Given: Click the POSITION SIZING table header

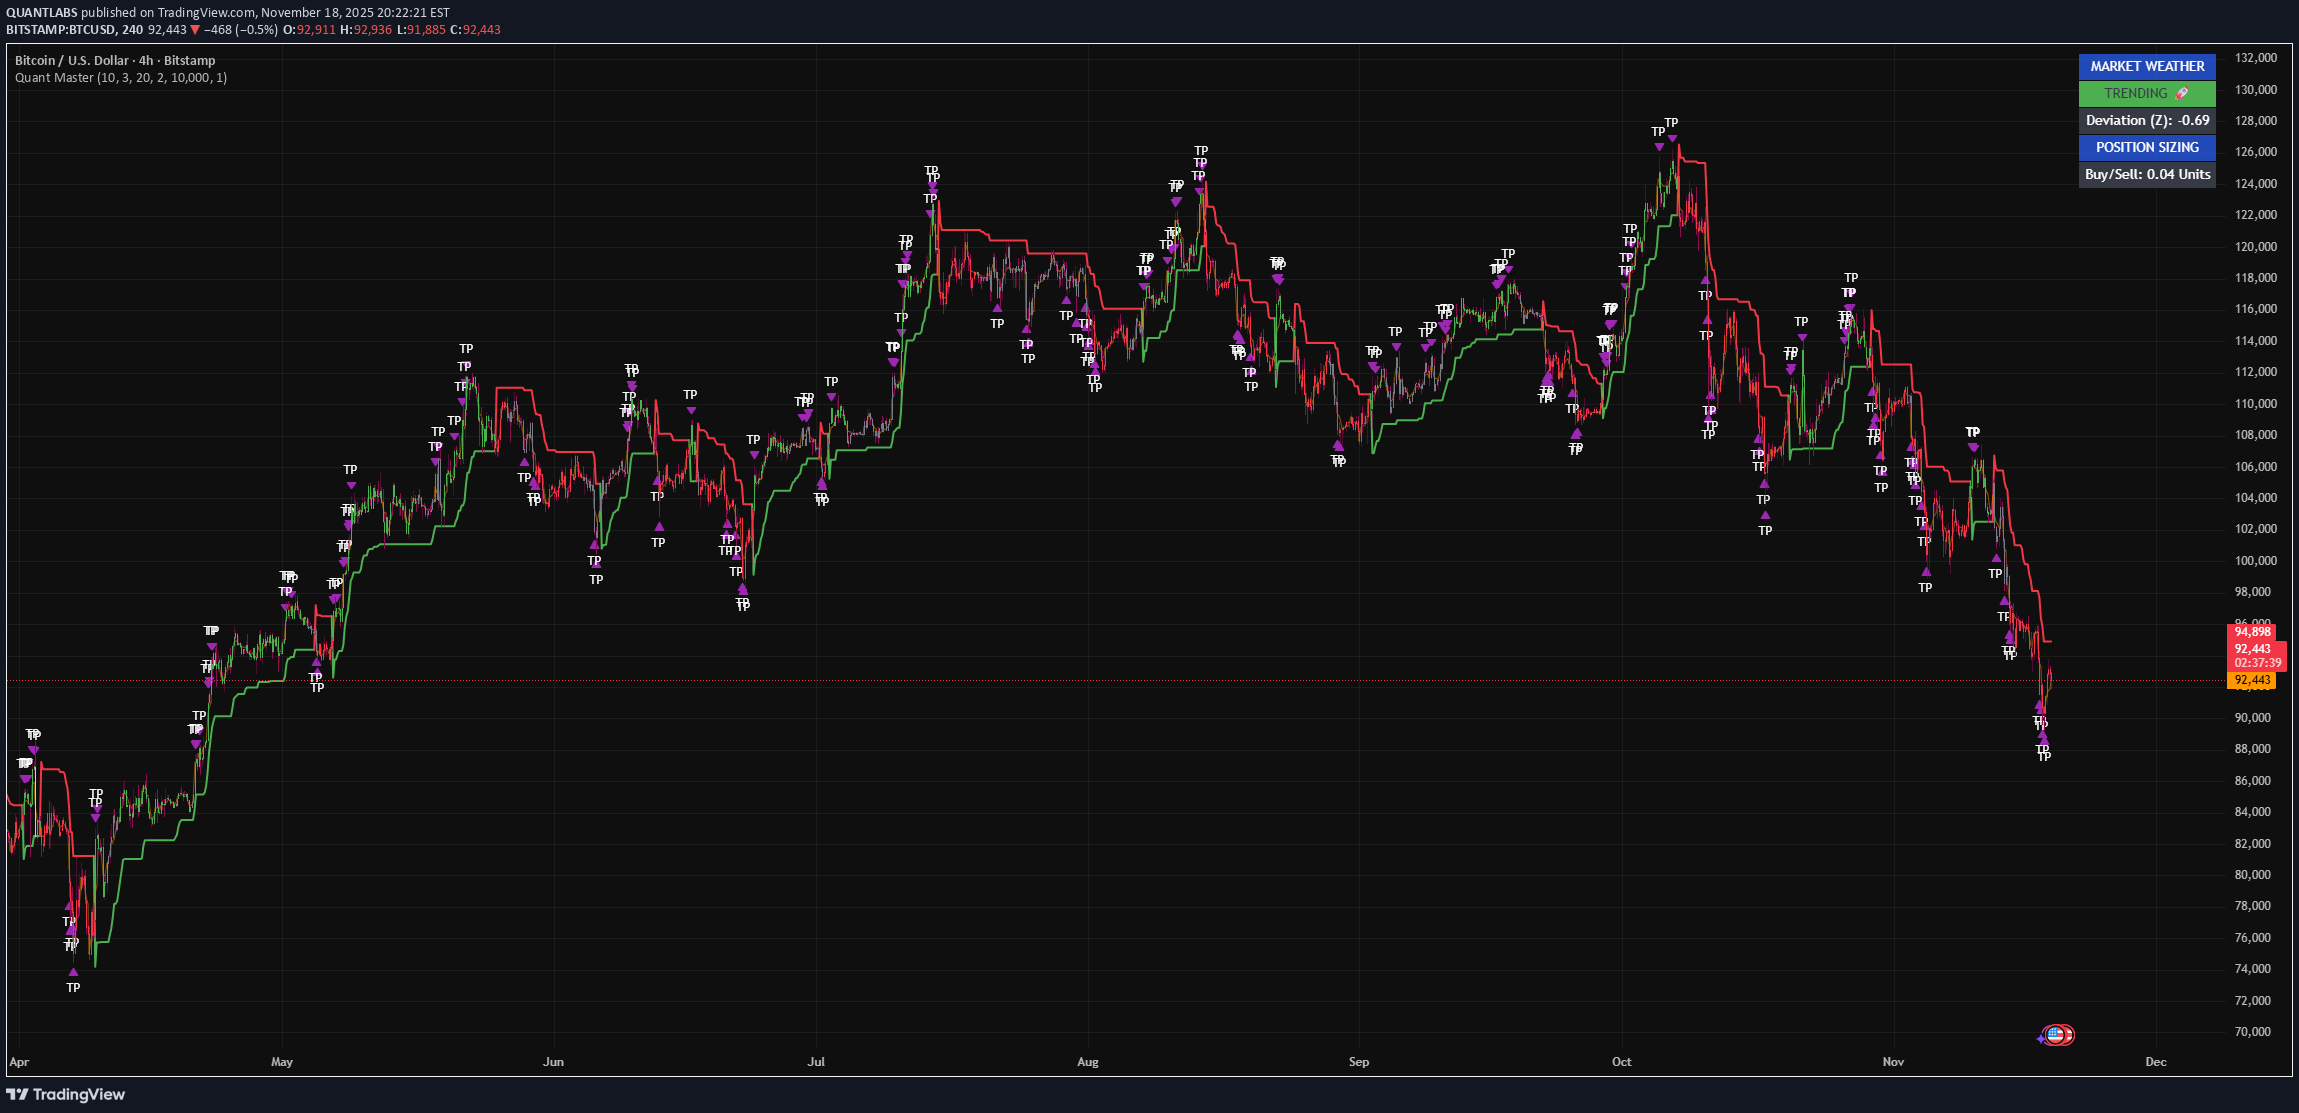Looking at the screenshot, I should point(2147,147).
